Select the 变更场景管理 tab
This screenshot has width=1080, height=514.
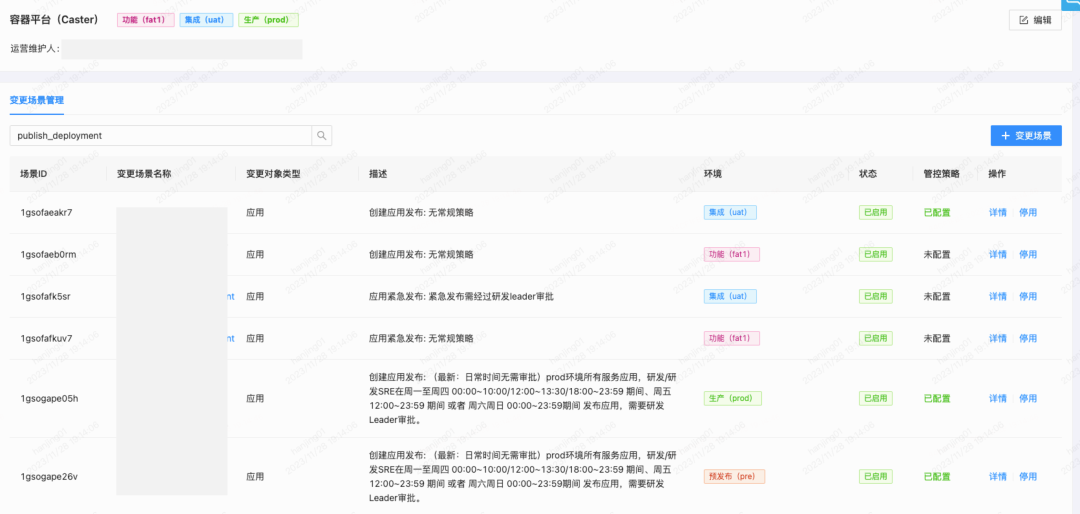pos(37,100)
